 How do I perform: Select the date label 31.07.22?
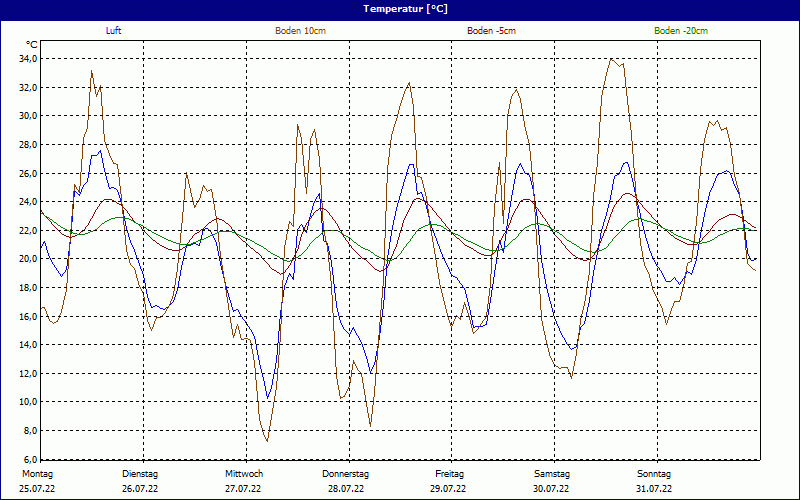tap(654, 489)
